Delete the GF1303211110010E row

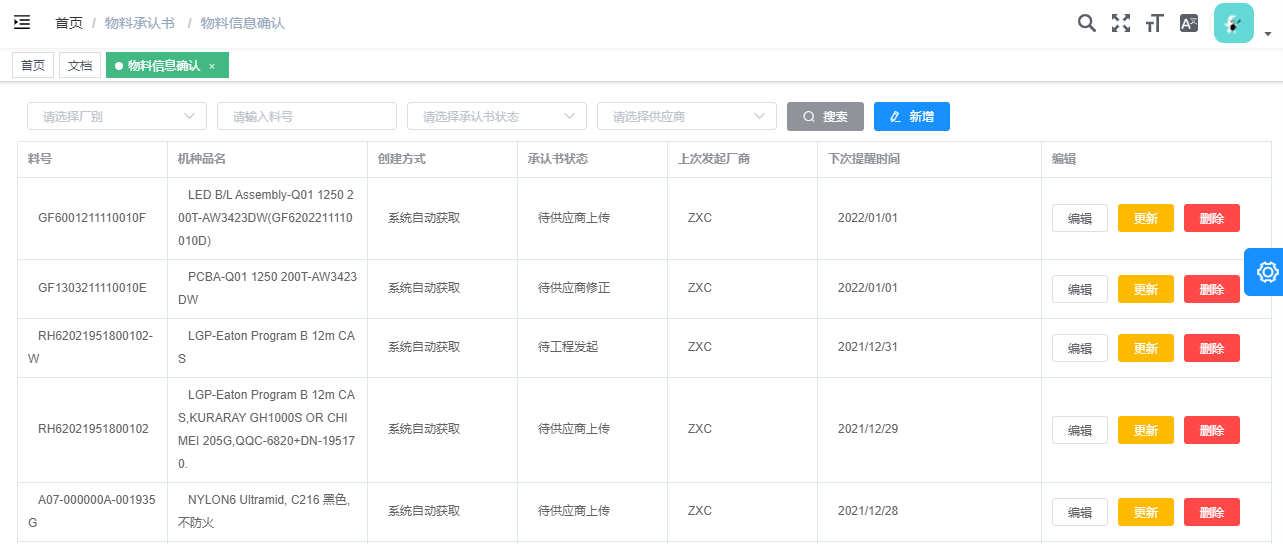pos(1211,289)
